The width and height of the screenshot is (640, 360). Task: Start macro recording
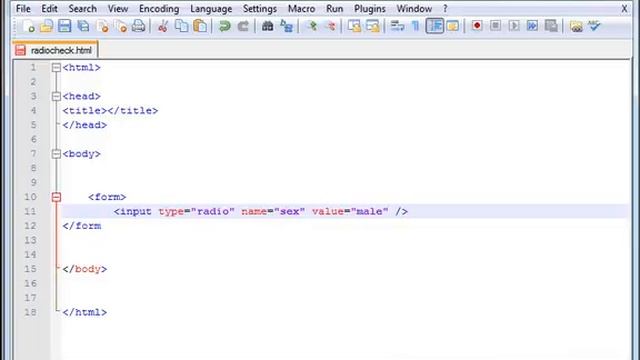[476, 26]
